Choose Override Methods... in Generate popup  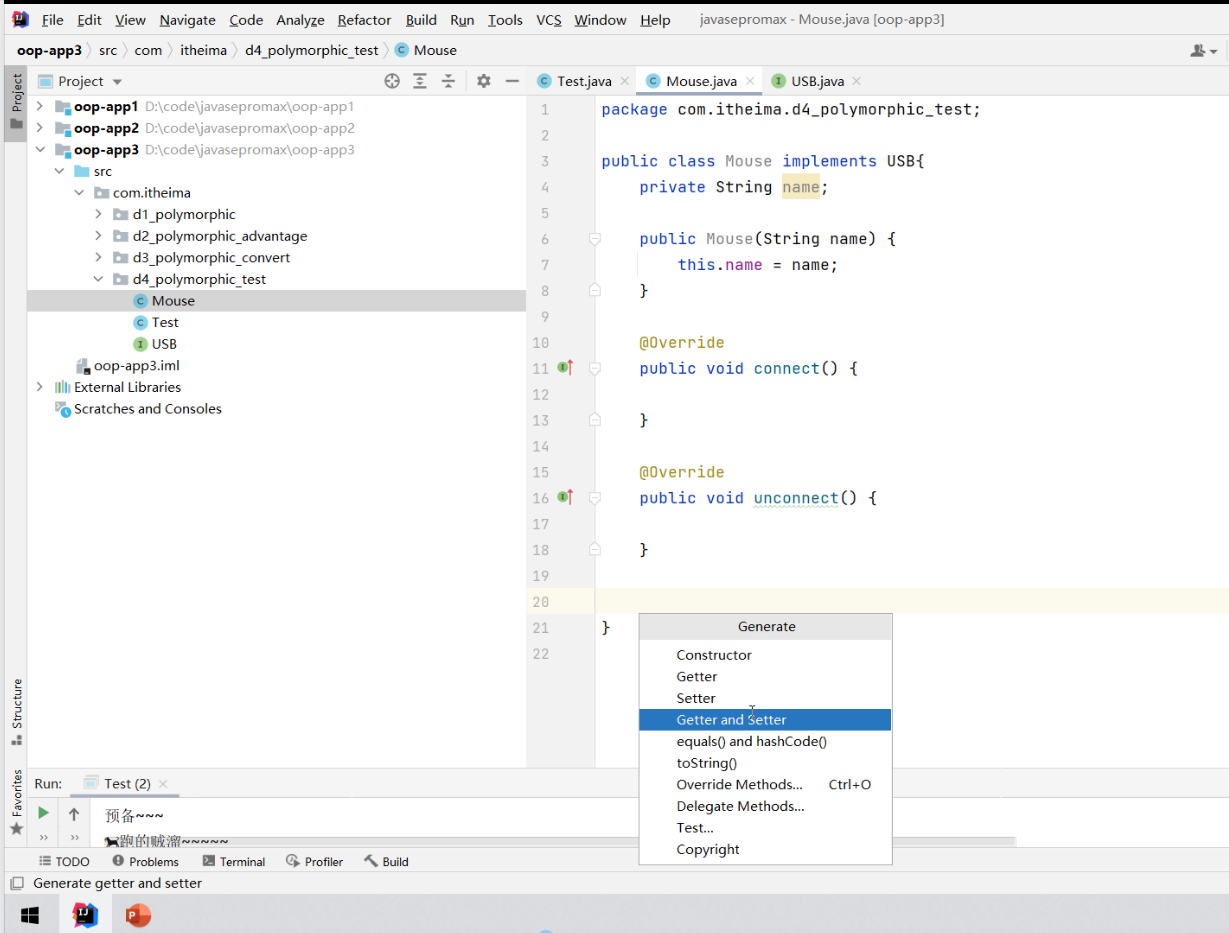pos(765,784)
